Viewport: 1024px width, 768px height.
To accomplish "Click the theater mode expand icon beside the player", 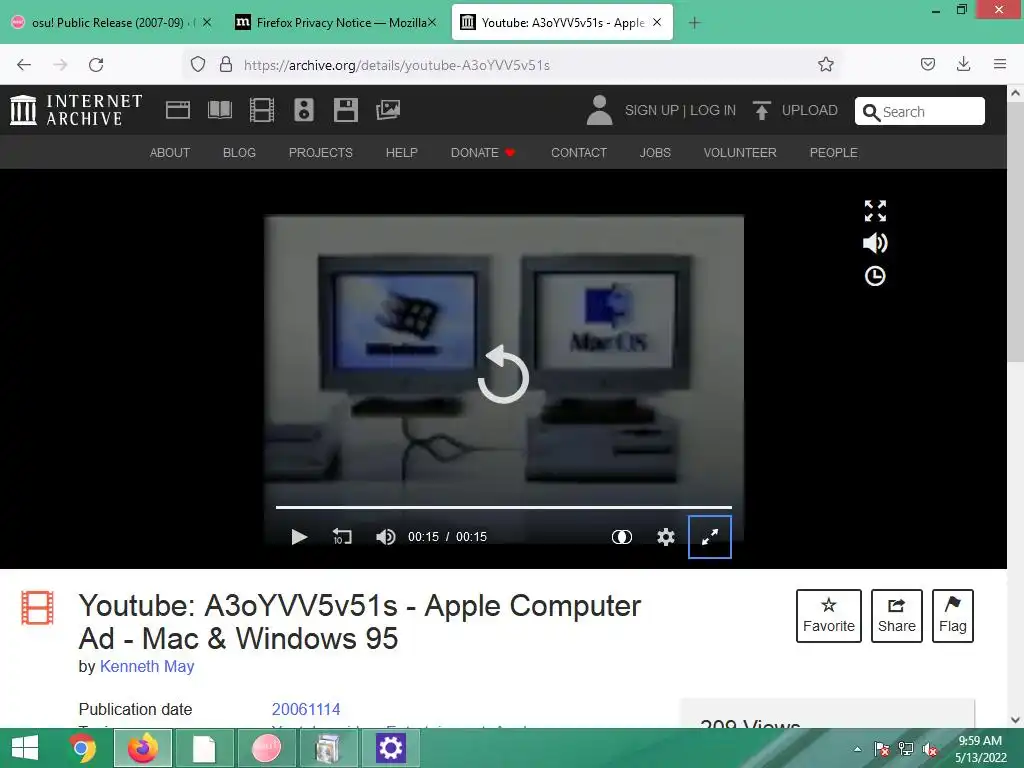I will click(x=875, y=211).
